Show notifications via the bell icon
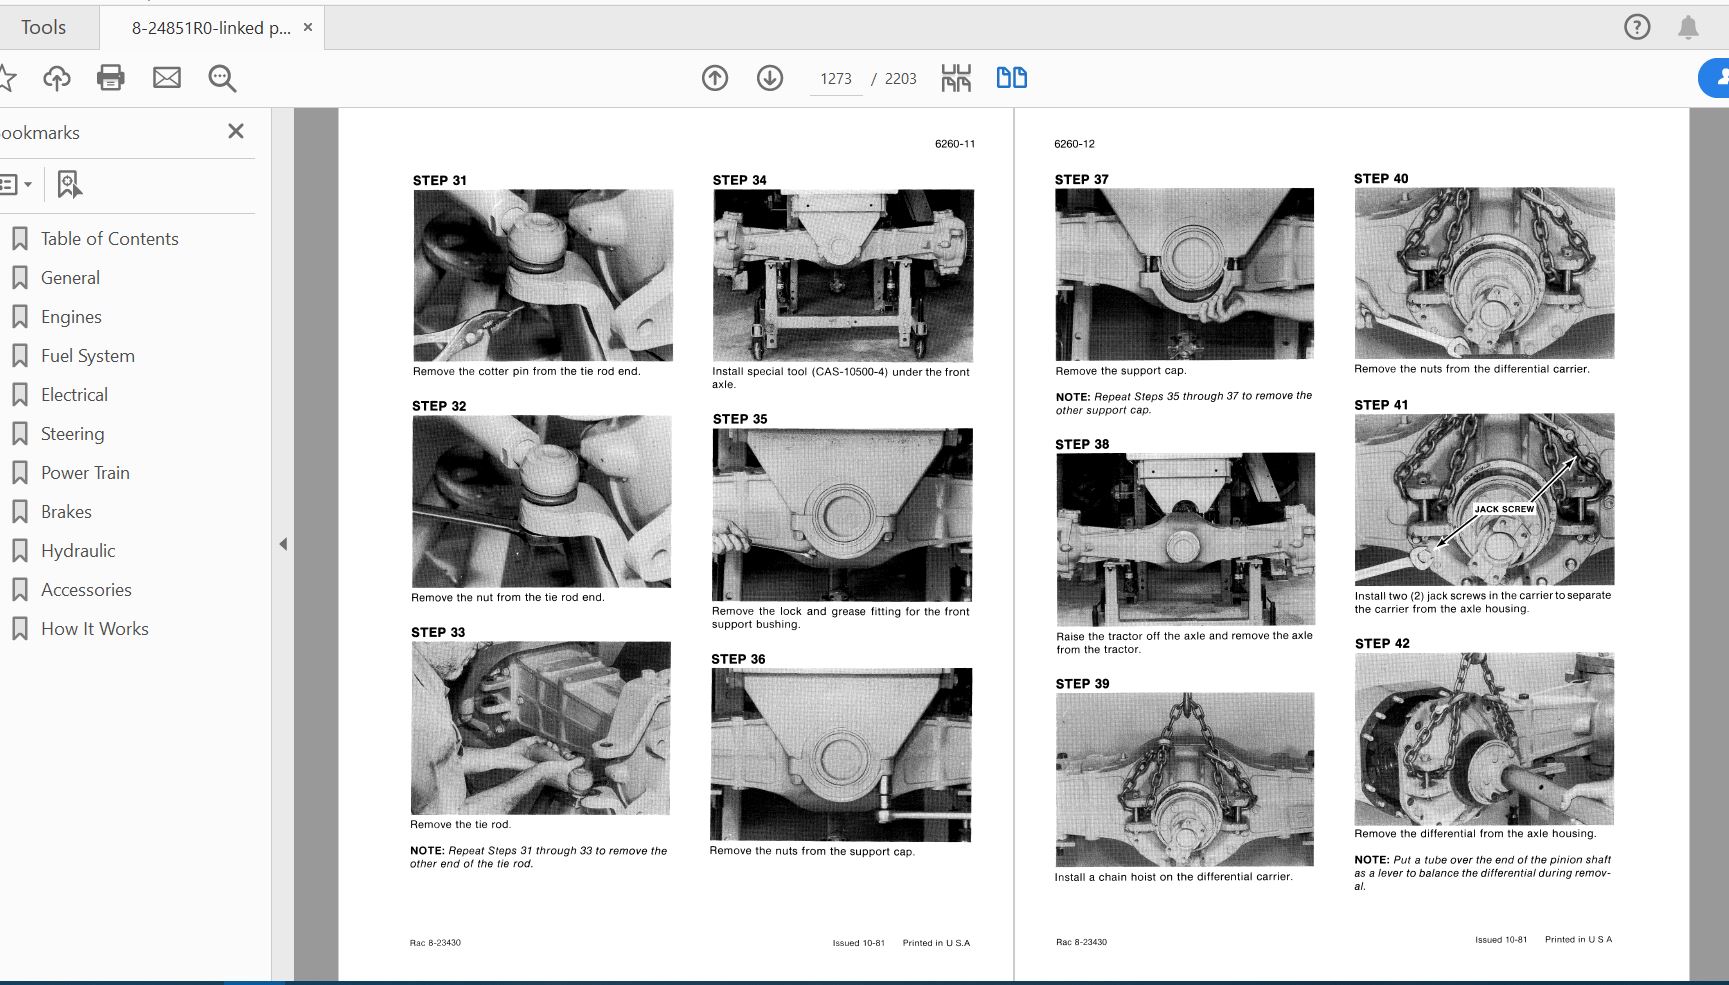The height and width of the screenshot is (985, 1729). point(1688,27)
